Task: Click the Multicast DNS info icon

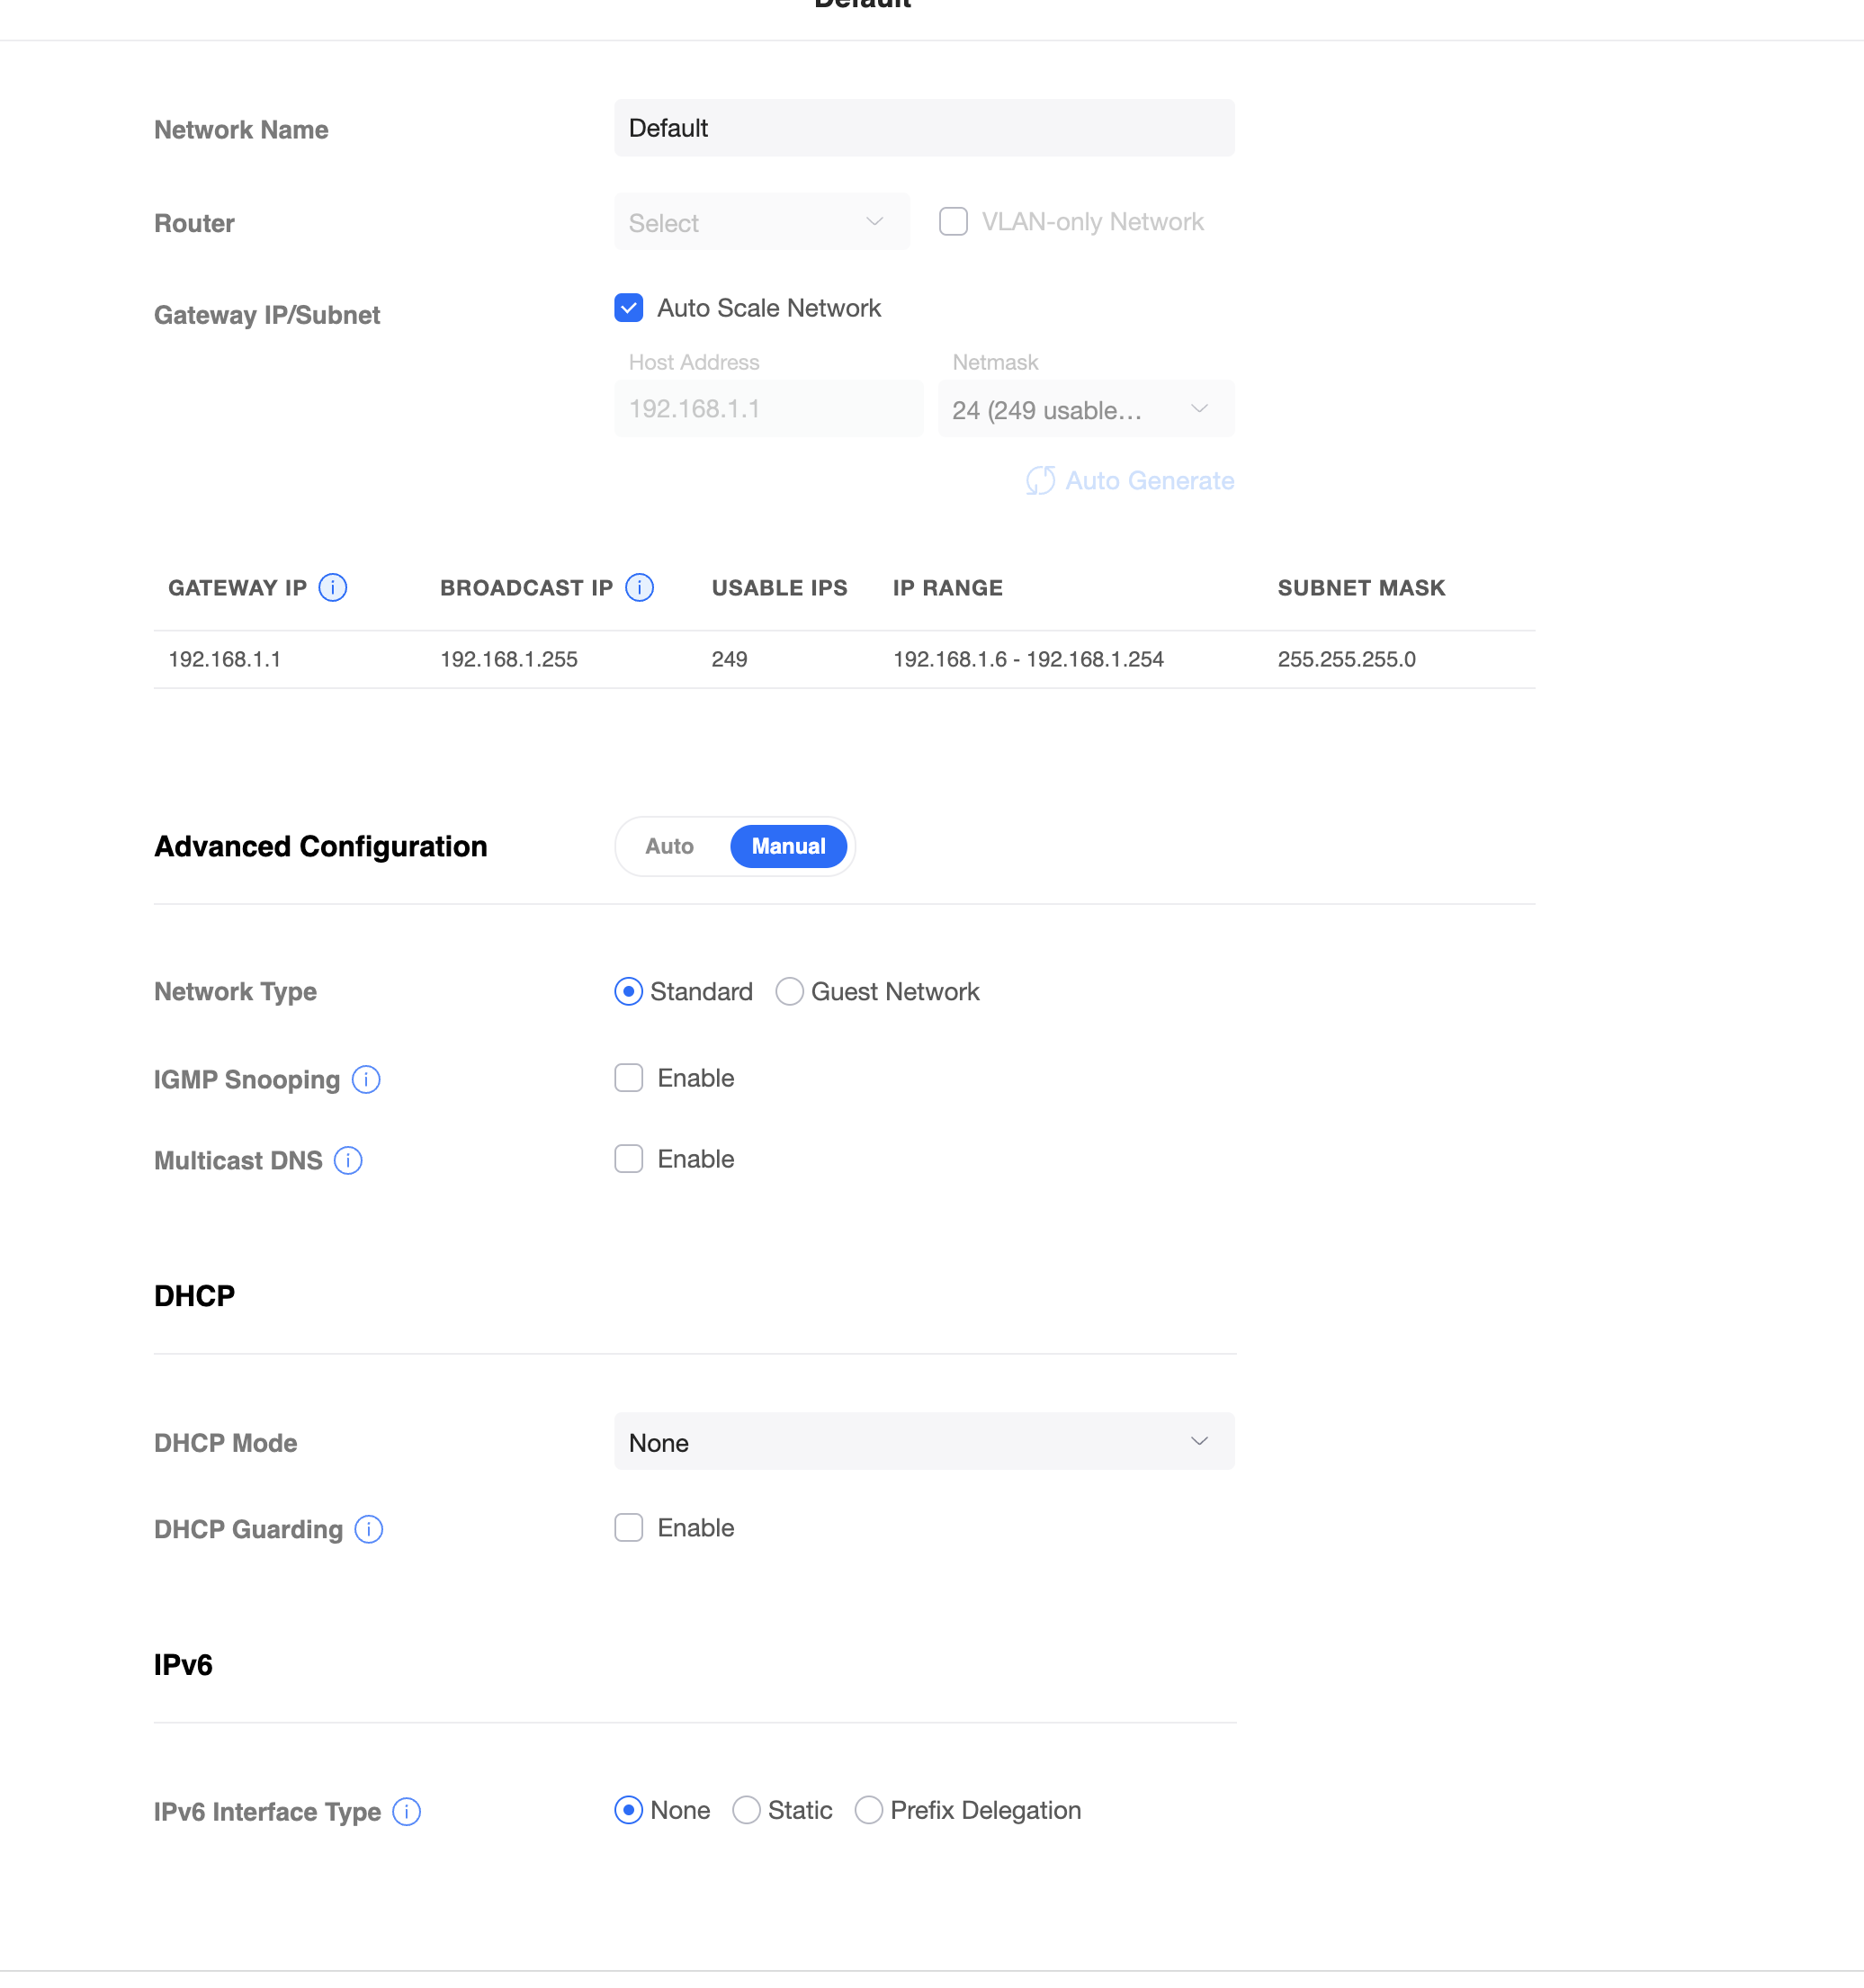Action: pos(348,1160)
